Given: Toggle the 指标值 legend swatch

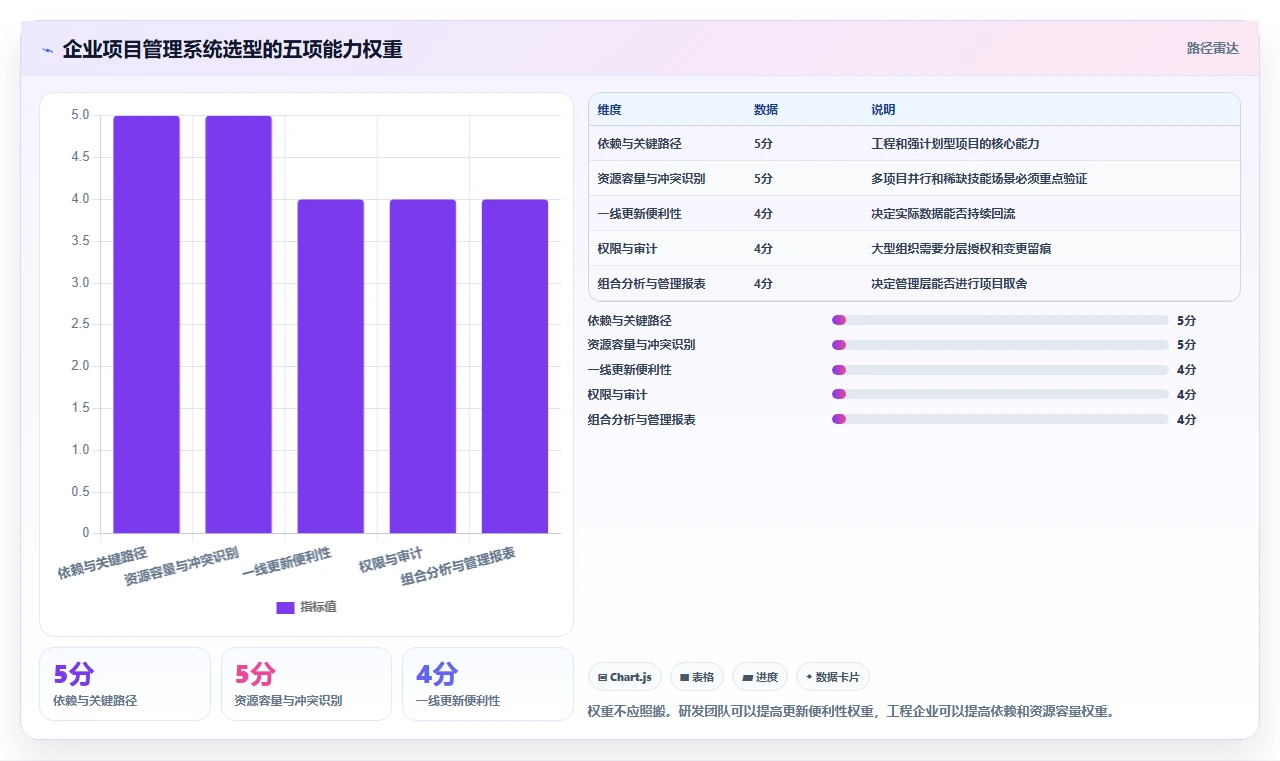Looking at the screenshot, I should tap(285, 607).
